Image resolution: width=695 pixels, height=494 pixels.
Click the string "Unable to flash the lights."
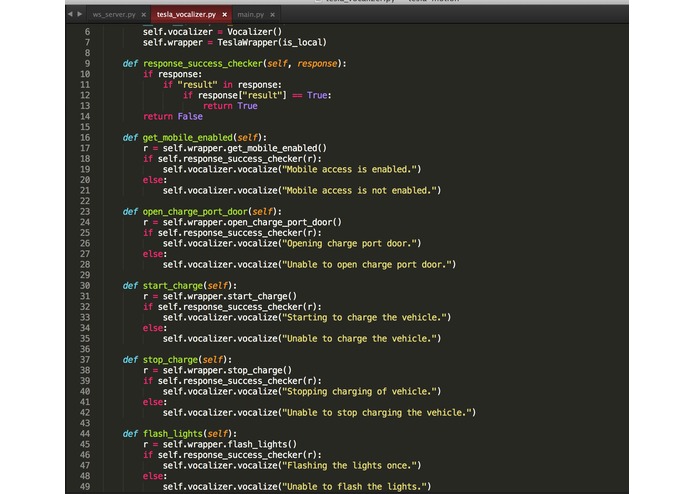point(354,486)
